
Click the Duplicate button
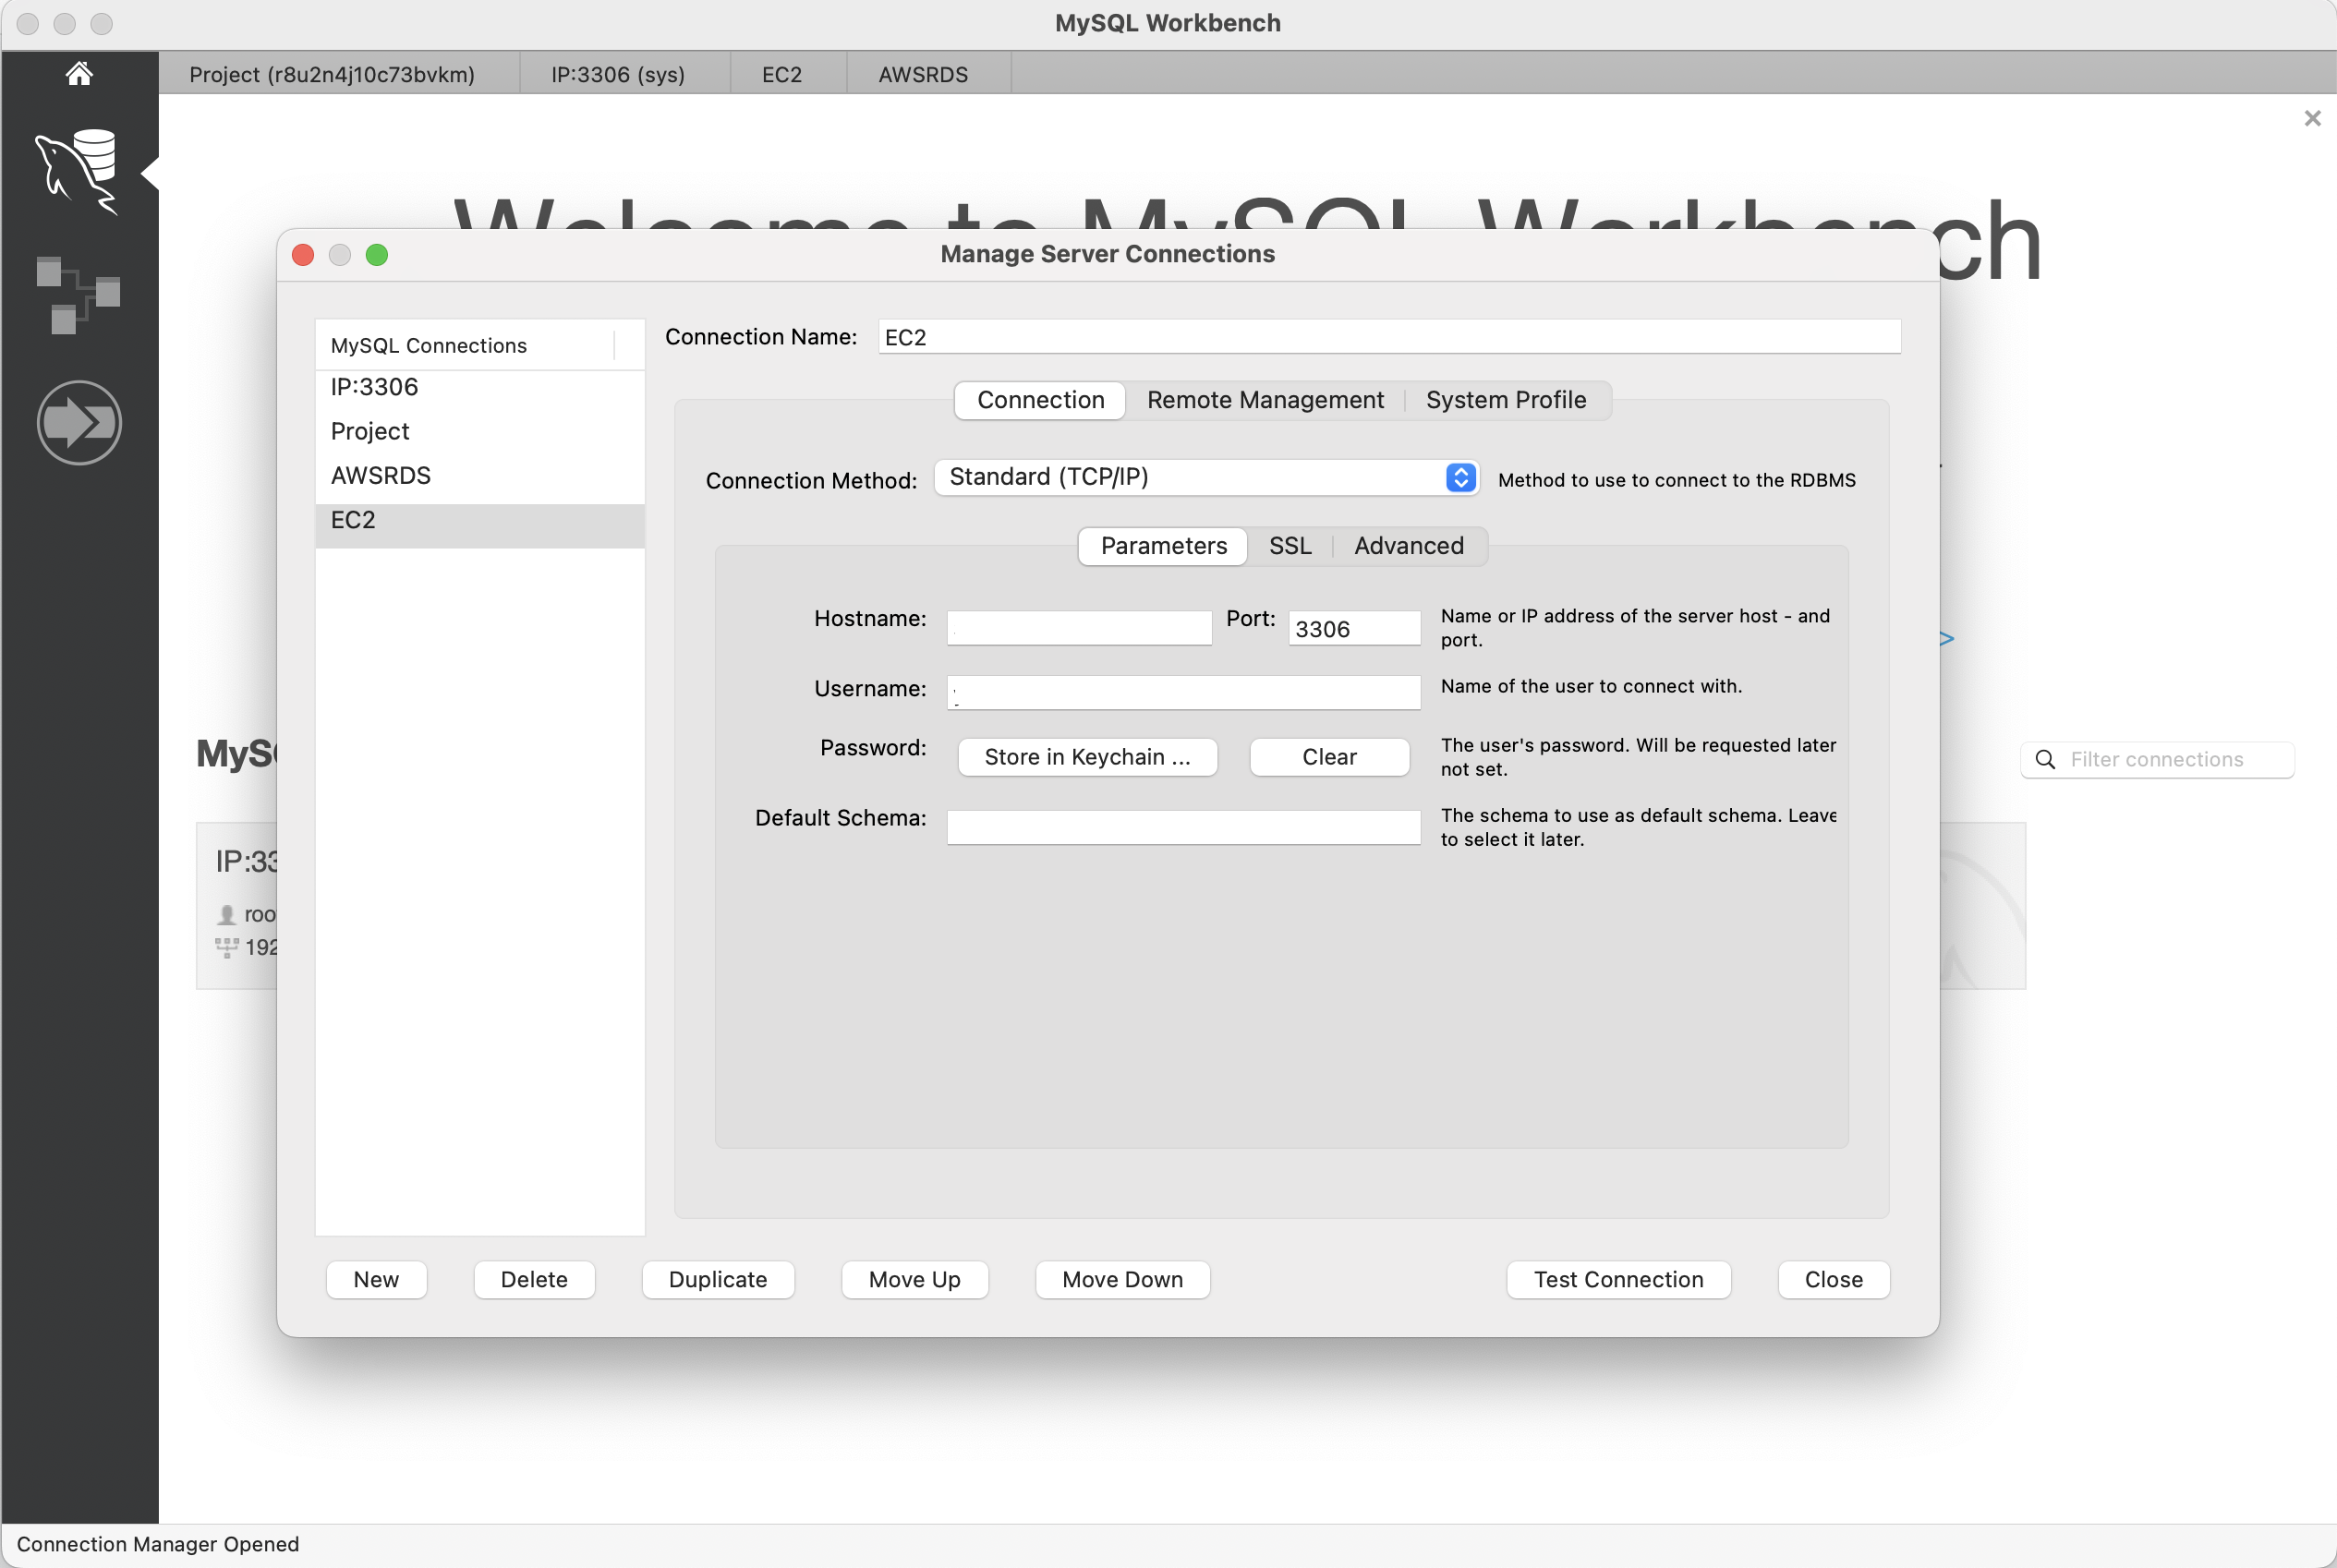(718, 1280)
